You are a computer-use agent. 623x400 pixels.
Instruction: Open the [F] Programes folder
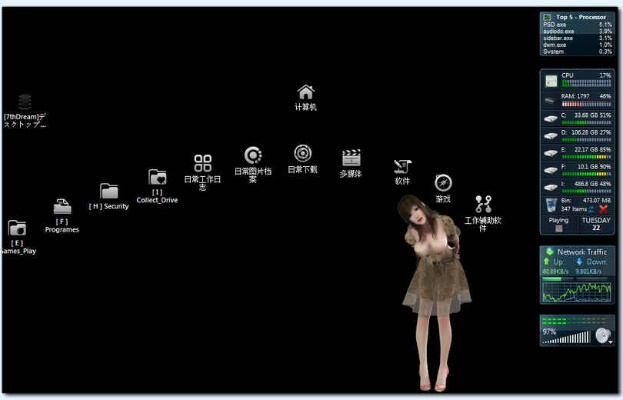[62, 207]
